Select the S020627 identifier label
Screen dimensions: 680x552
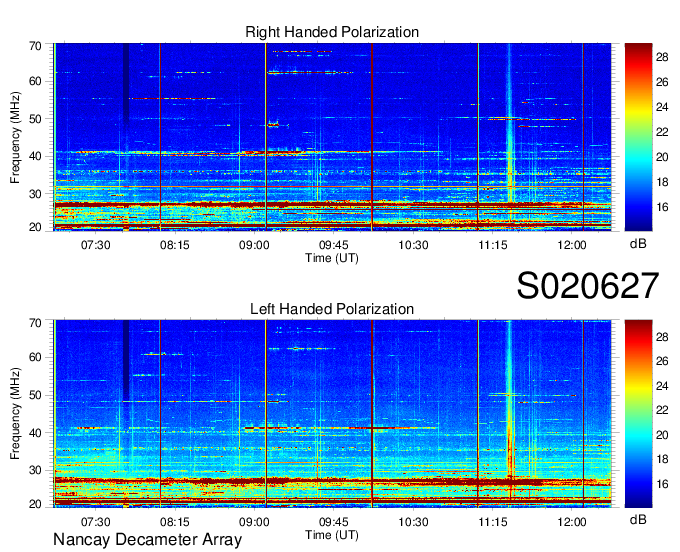[588, 286]
